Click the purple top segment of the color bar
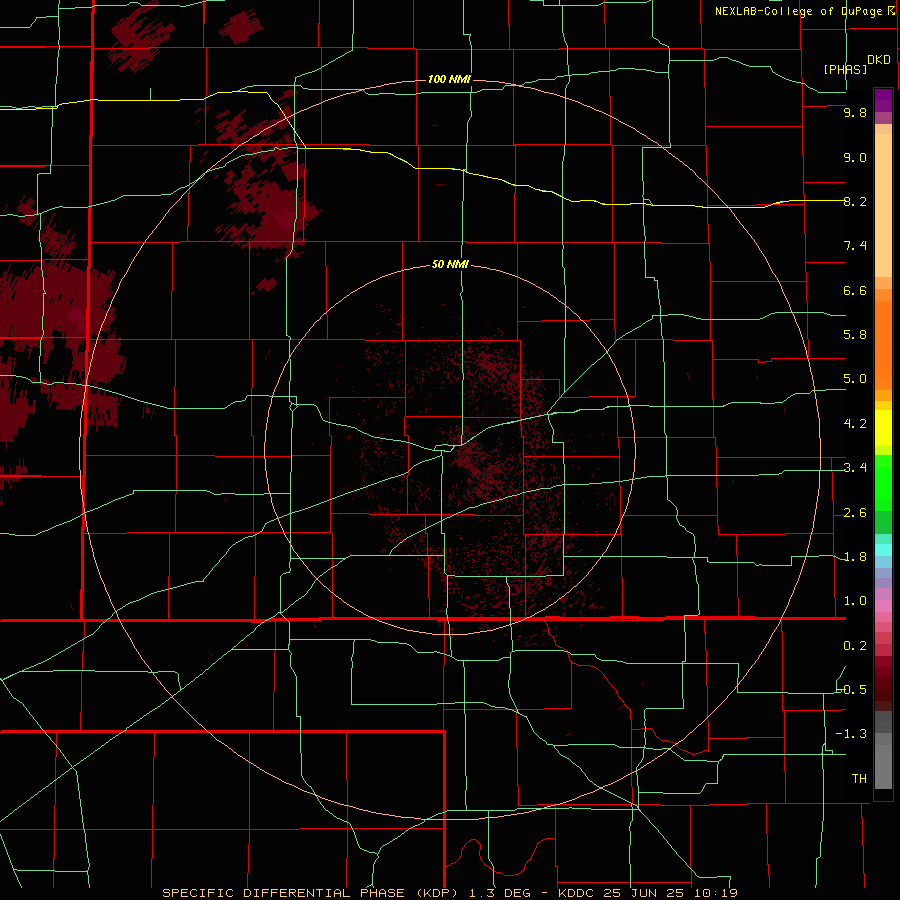Screen dimensions: 900x900 point(883,100)
